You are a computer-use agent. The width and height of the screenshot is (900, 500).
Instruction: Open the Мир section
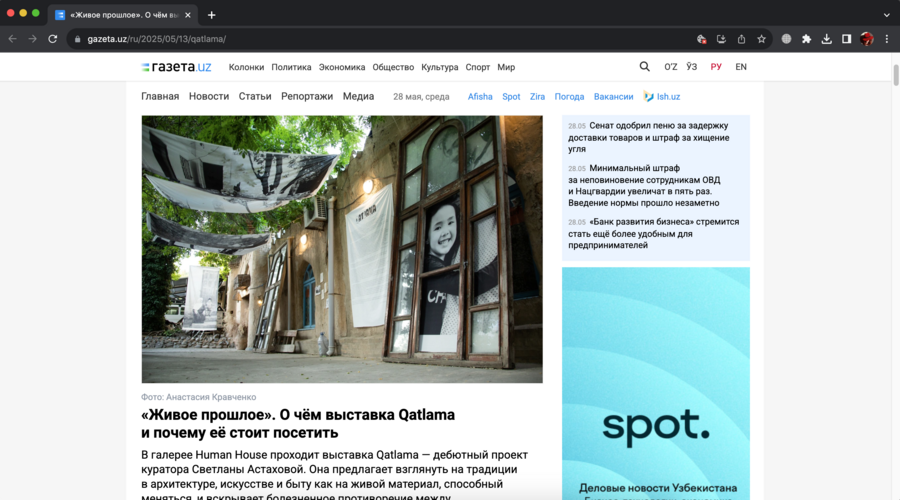506,67
